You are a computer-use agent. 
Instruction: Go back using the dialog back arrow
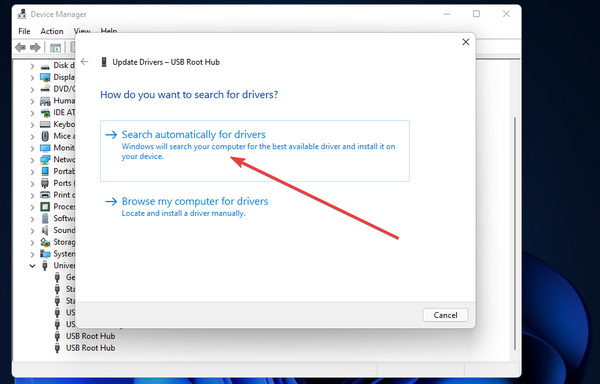[x=85, y=62]
